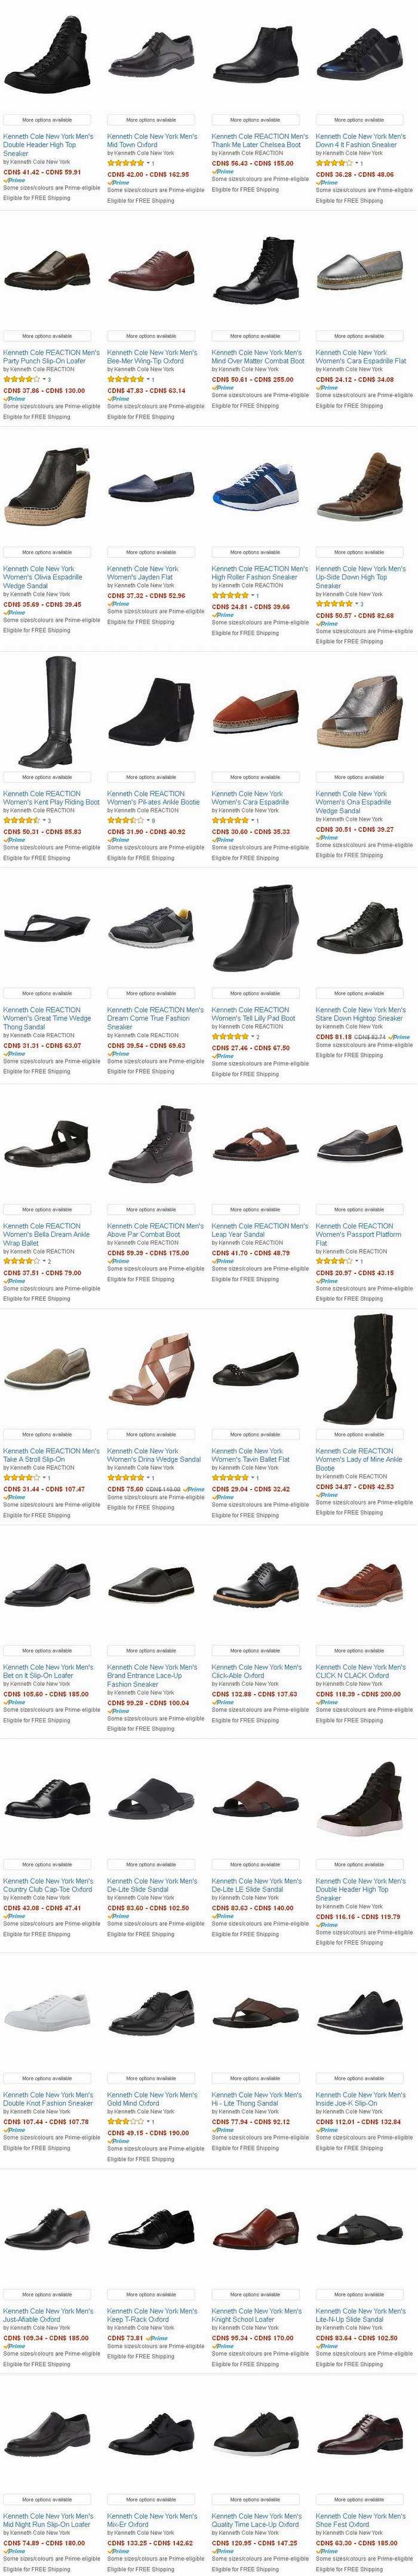The width and height of the screenshot is (418, 2576).
Task: Open star reviews for Up-Side Down High Top Sneaker
Action: pyautogui.click(x=334, y=604)
